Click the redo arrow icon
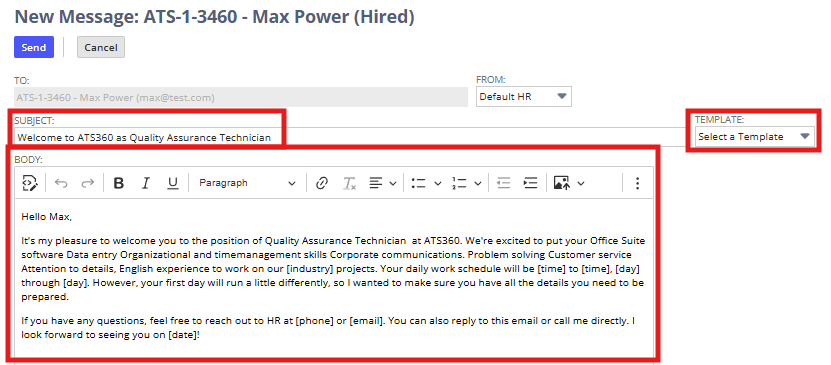Viewport: 831px width, 365px height. (87, 183)
